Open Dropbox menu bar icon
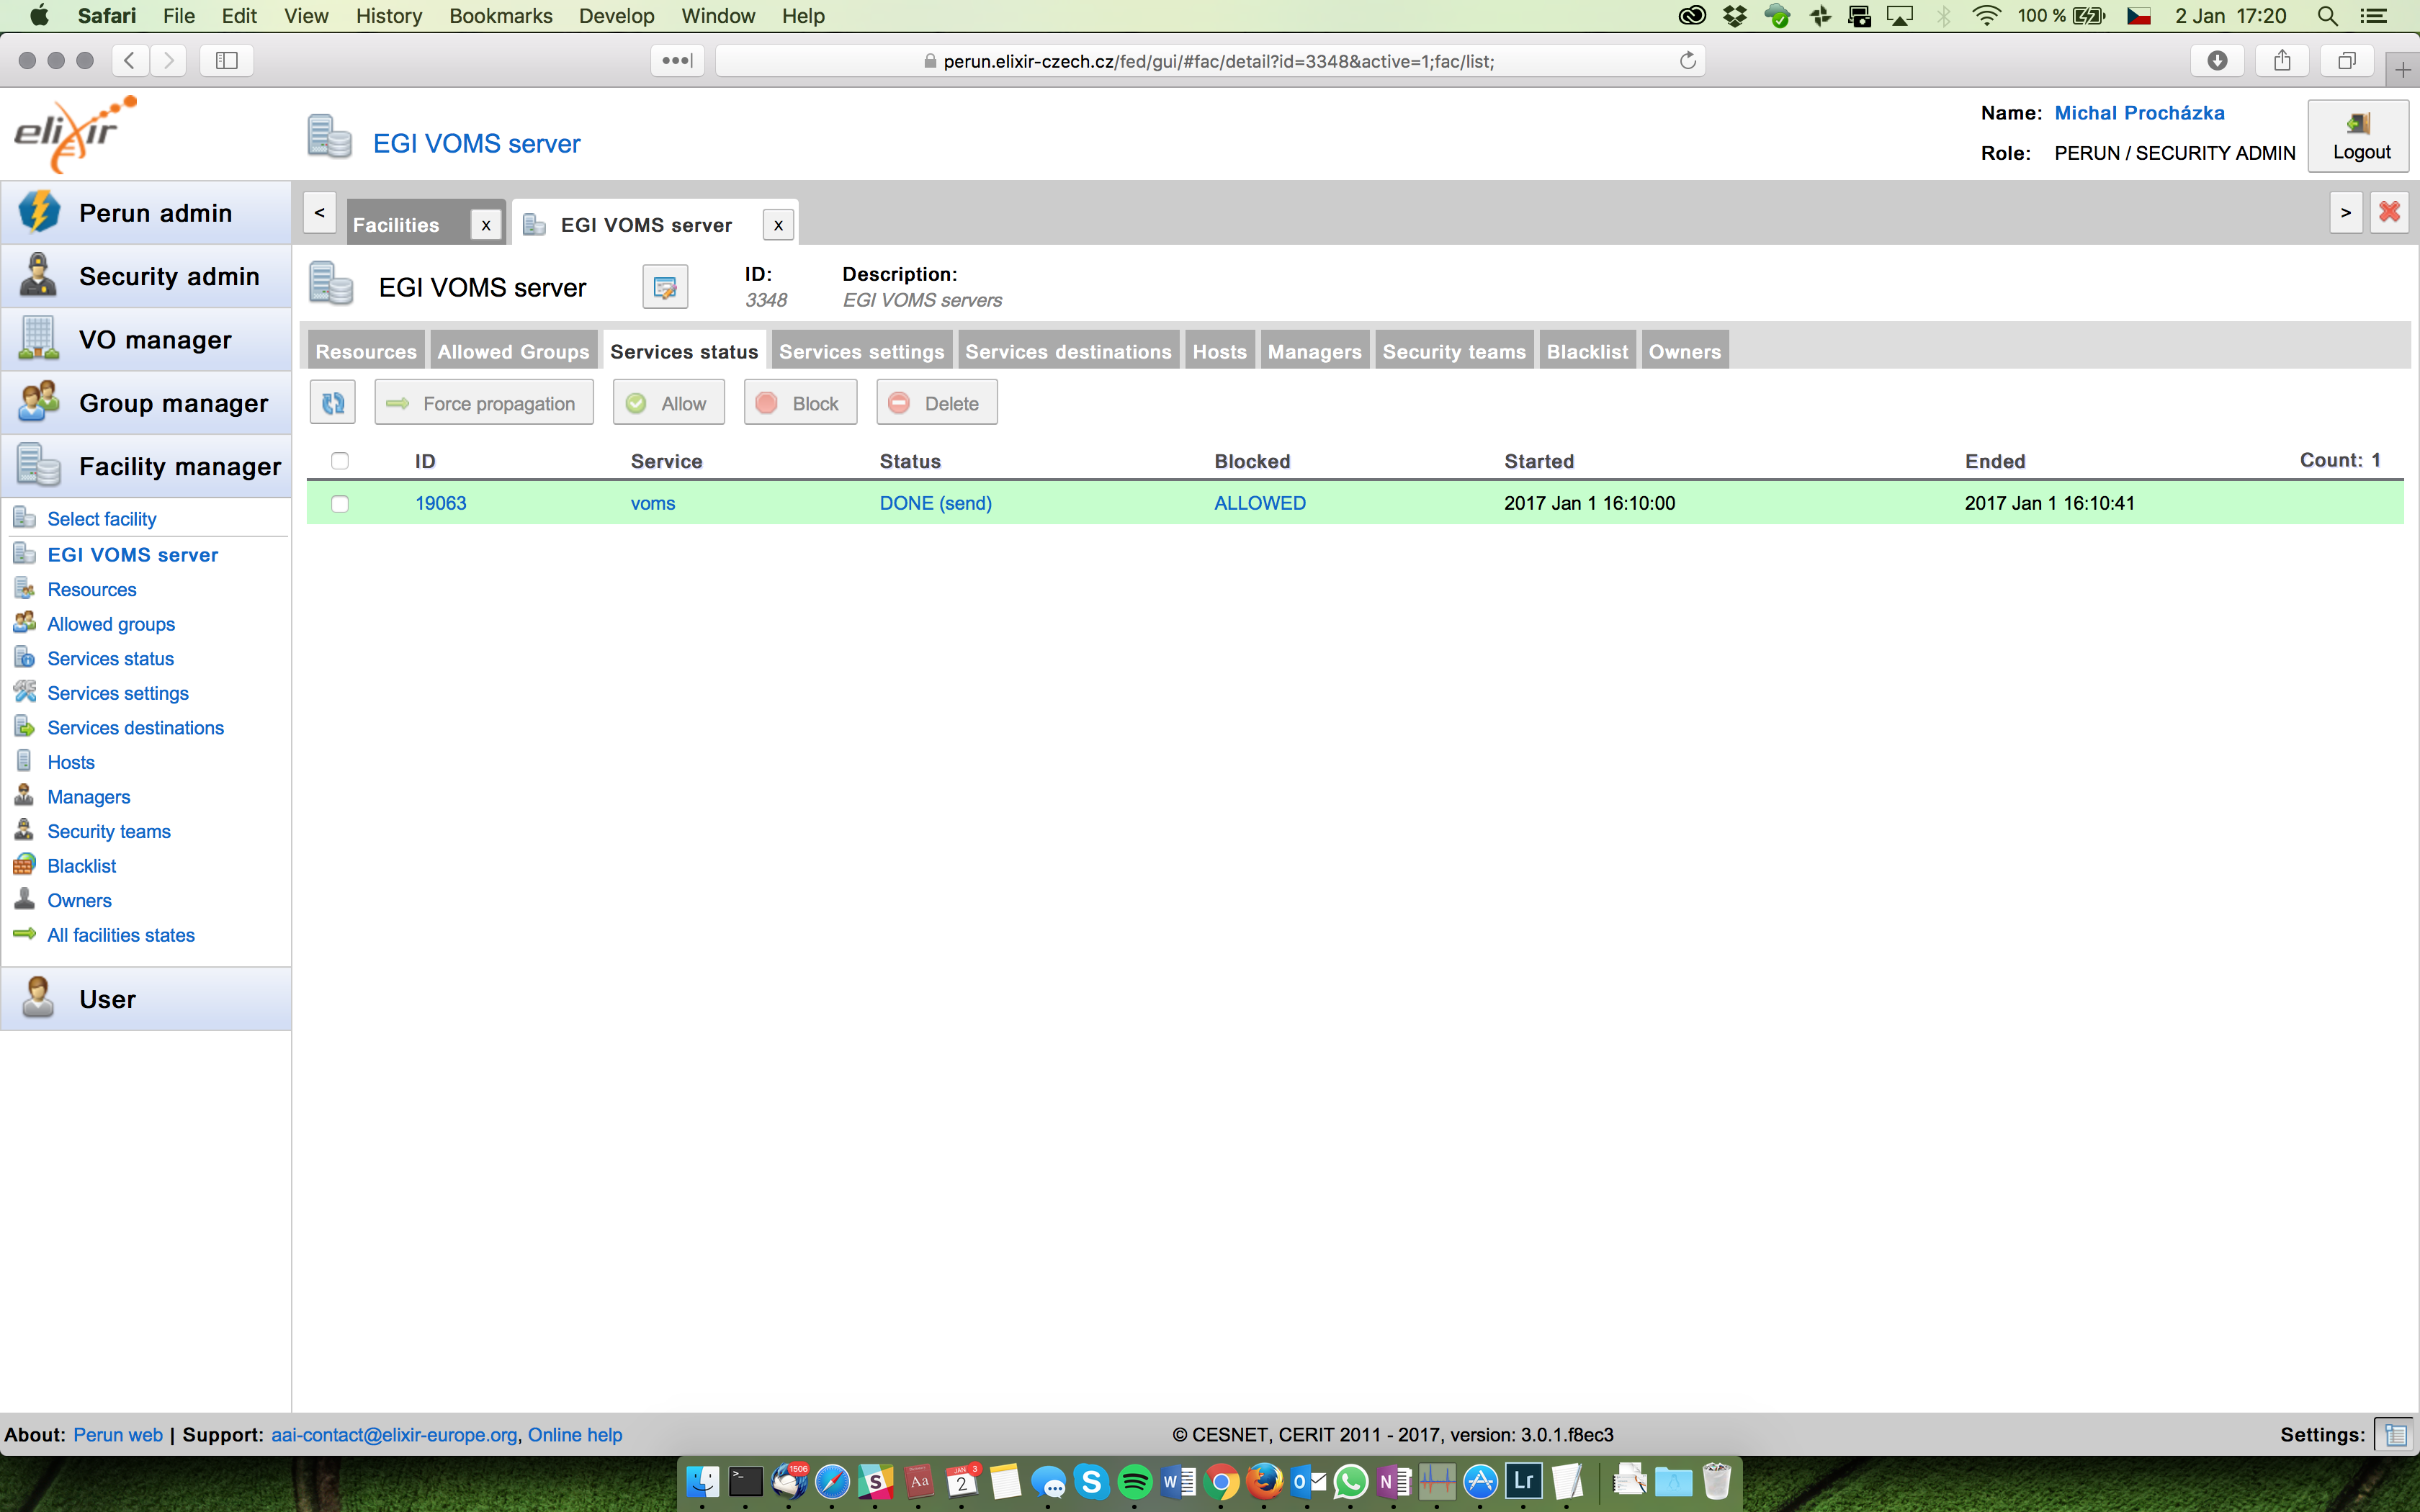 [1735, 16]
